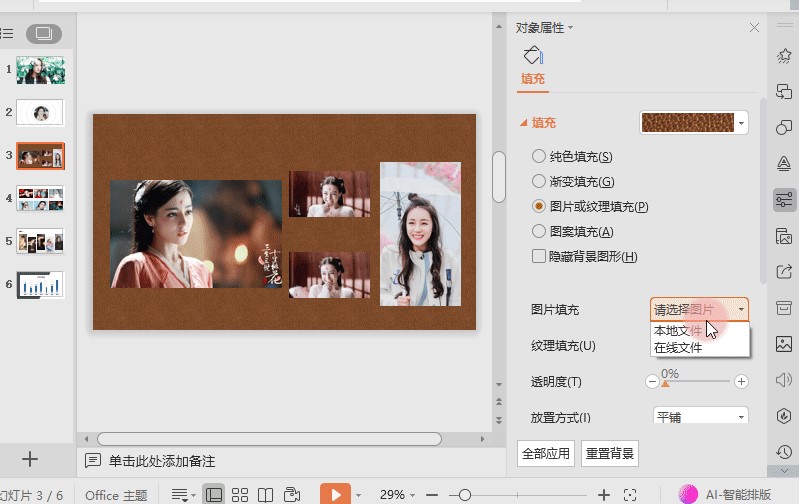Zoom out with the minus button
Image resolution: width=800 pixels, height=504 pixels.
point(432,495)
